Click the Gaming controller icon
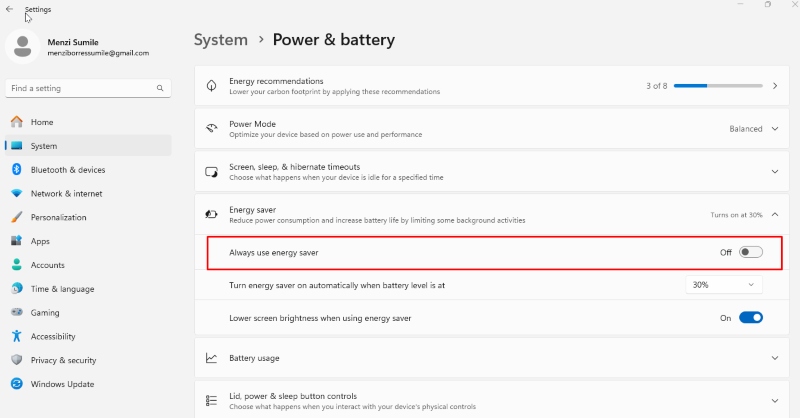Viewport: 800px width, 418px height. click(x=17, y=312)
